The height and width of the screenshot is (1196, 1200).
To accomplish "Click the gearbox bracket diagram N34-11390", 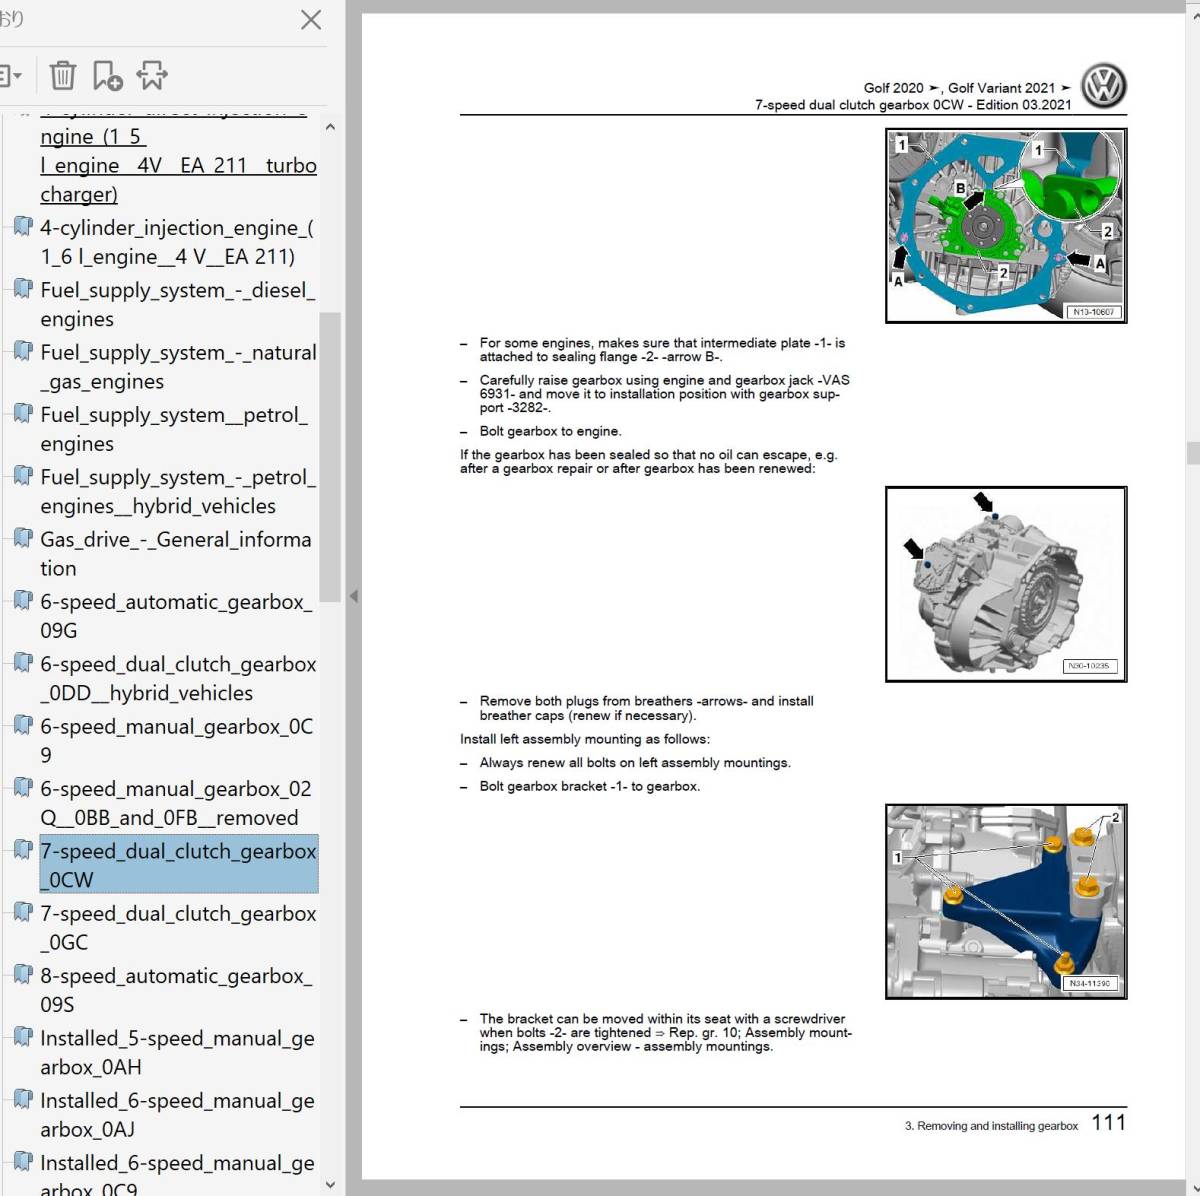I will [1006, 901].
